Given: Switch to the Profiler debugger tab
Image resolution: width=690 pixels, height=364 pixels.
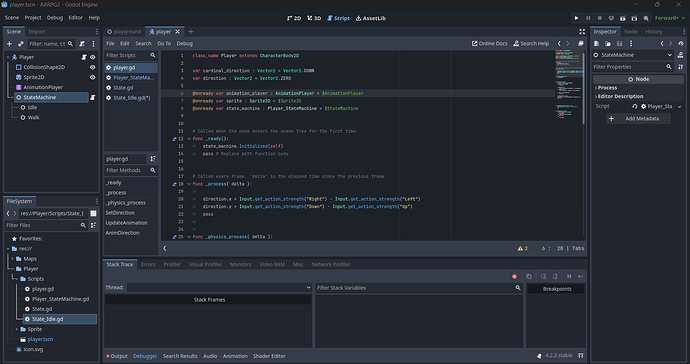Looking at the screenshot, I should (172, 265).
